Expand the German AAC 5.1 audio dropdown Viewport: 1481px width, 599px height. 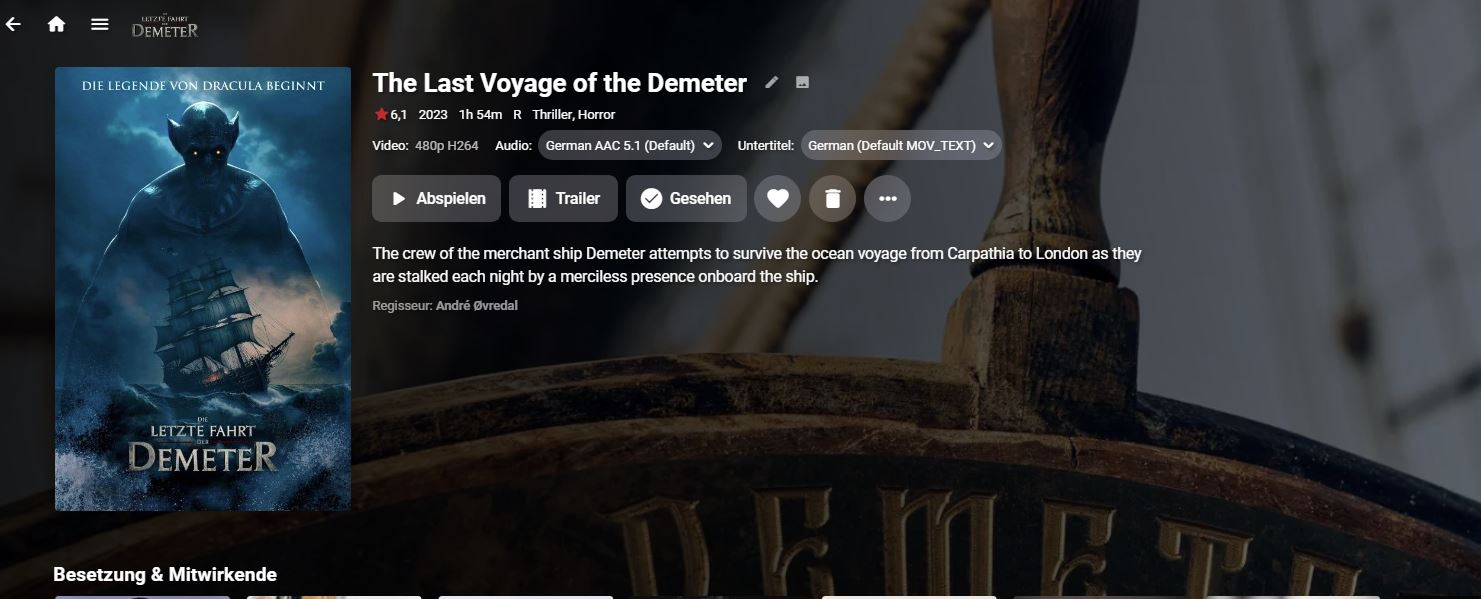[630, 145]
